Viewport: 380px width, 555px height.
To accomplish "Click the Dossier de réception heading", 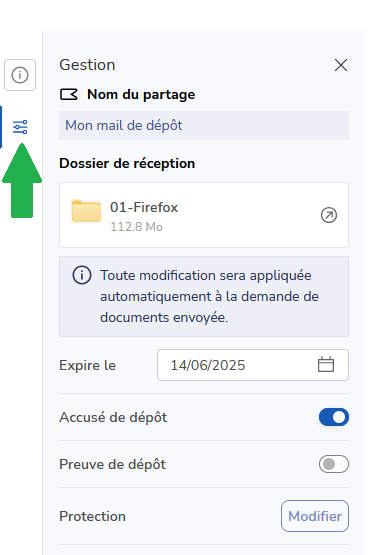I will coord(127,164).
